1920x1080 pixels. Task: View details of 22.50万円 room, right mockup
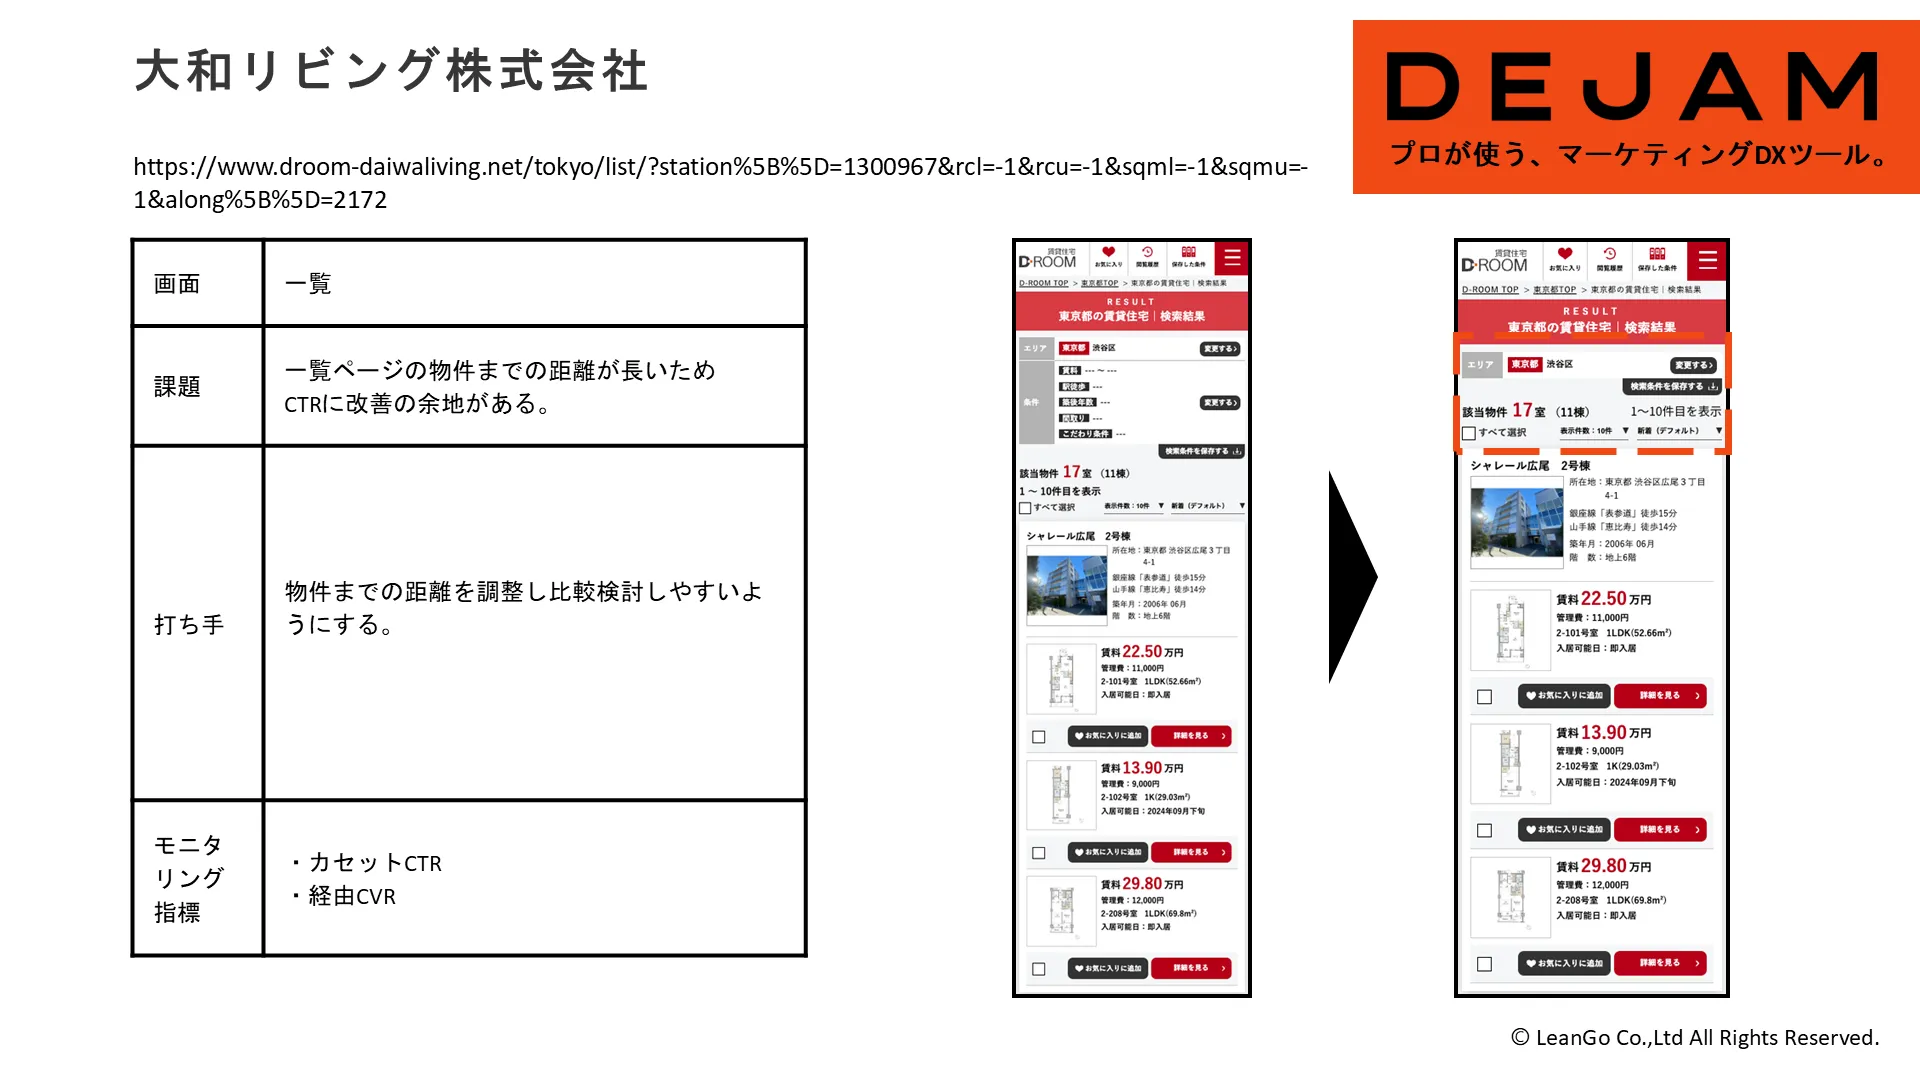(x=1660, y=696)
